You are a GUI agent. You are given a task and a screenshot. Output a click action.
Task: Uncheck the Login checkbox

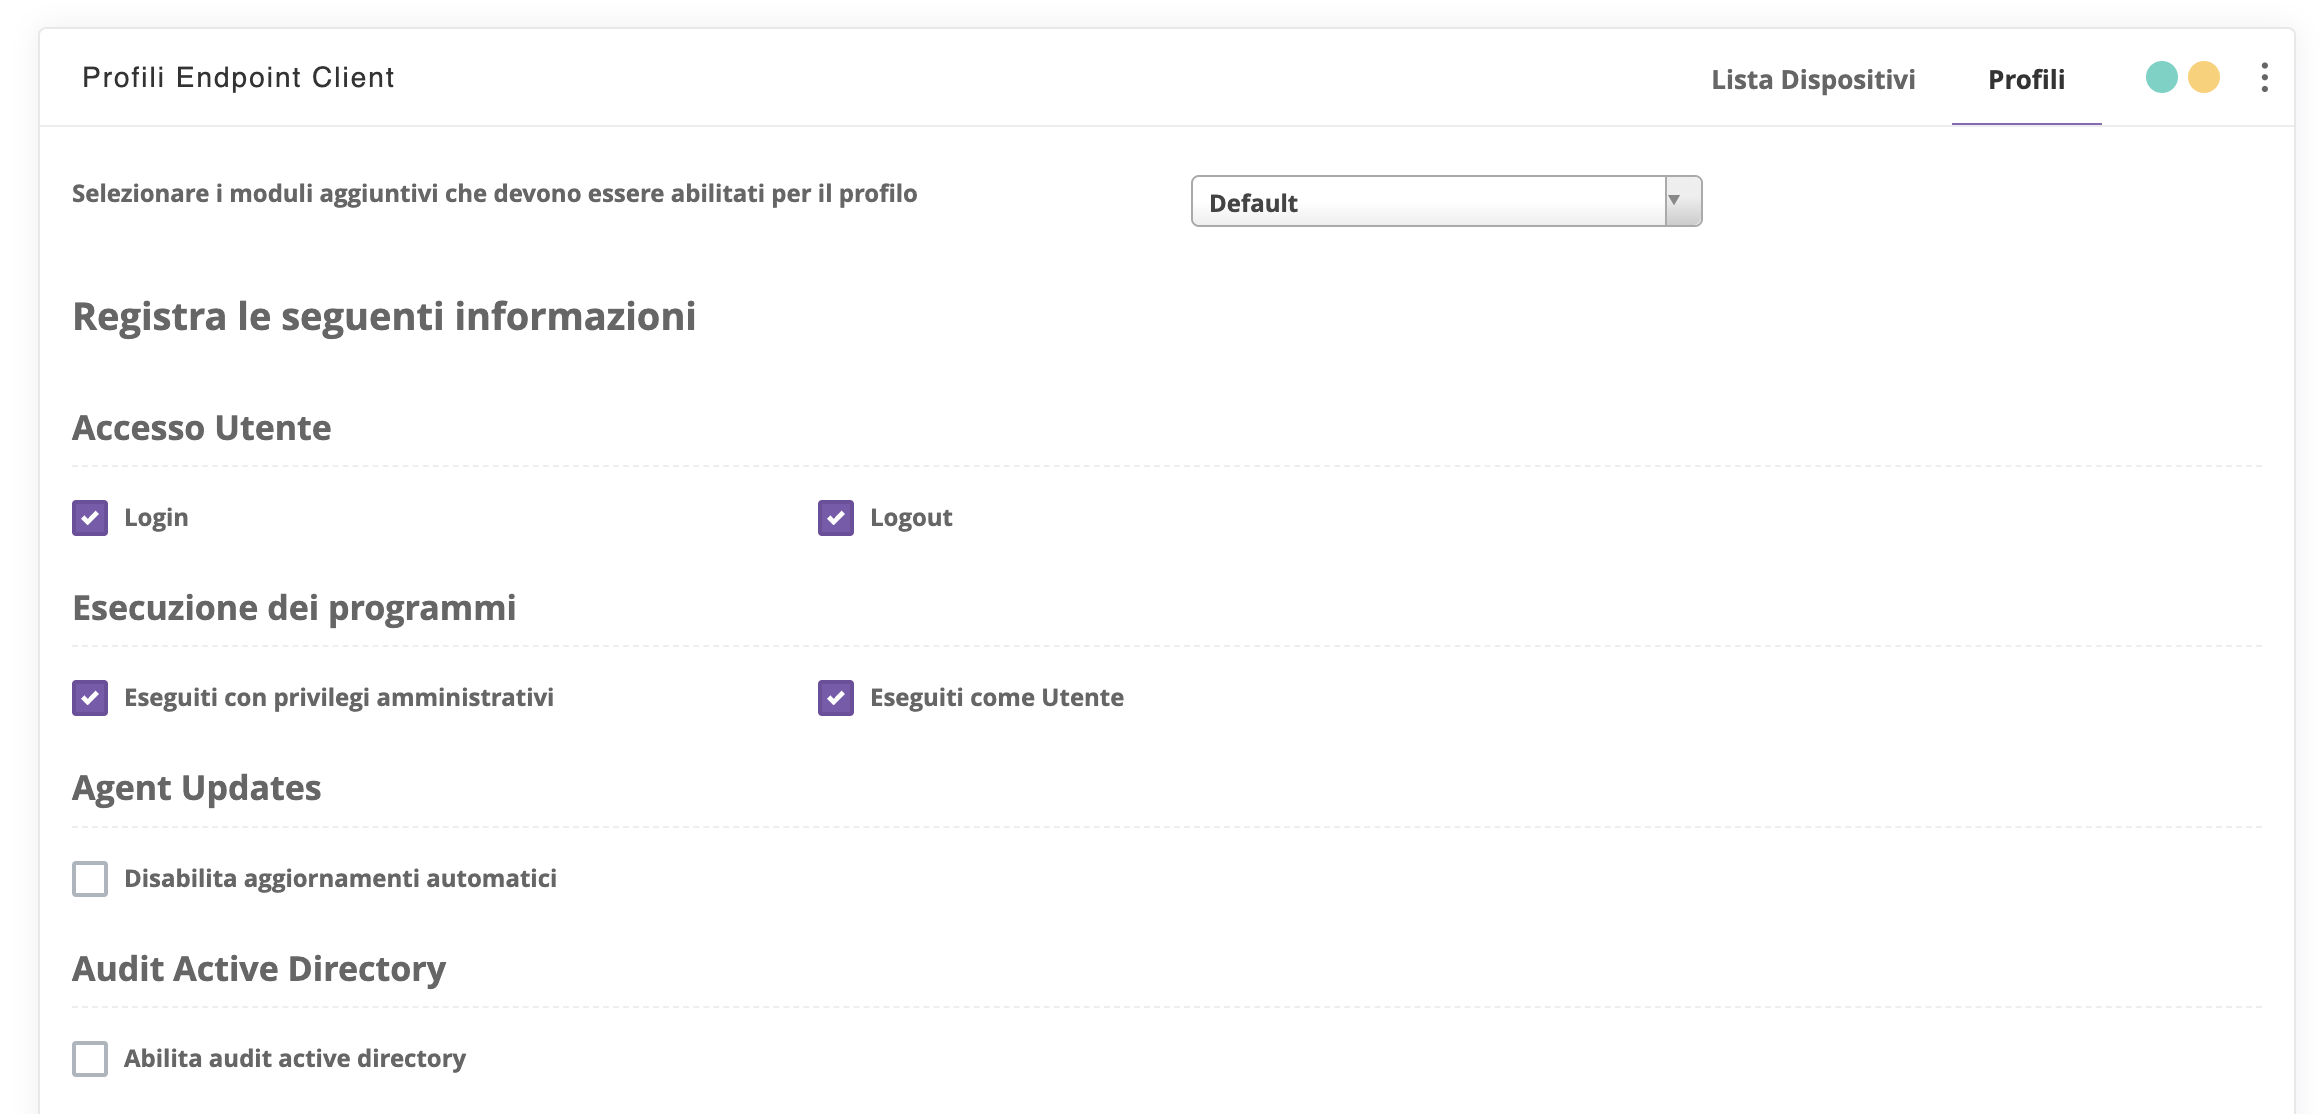pyautogui.click(x=90, y=518)
